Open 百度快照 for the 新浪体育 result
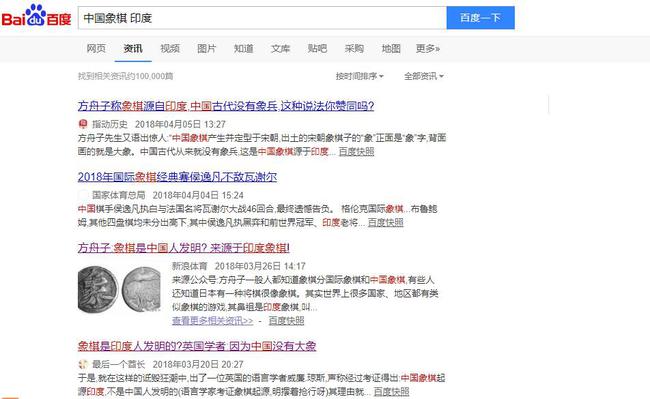Screen dimensions: 650x399 [286, 321]
